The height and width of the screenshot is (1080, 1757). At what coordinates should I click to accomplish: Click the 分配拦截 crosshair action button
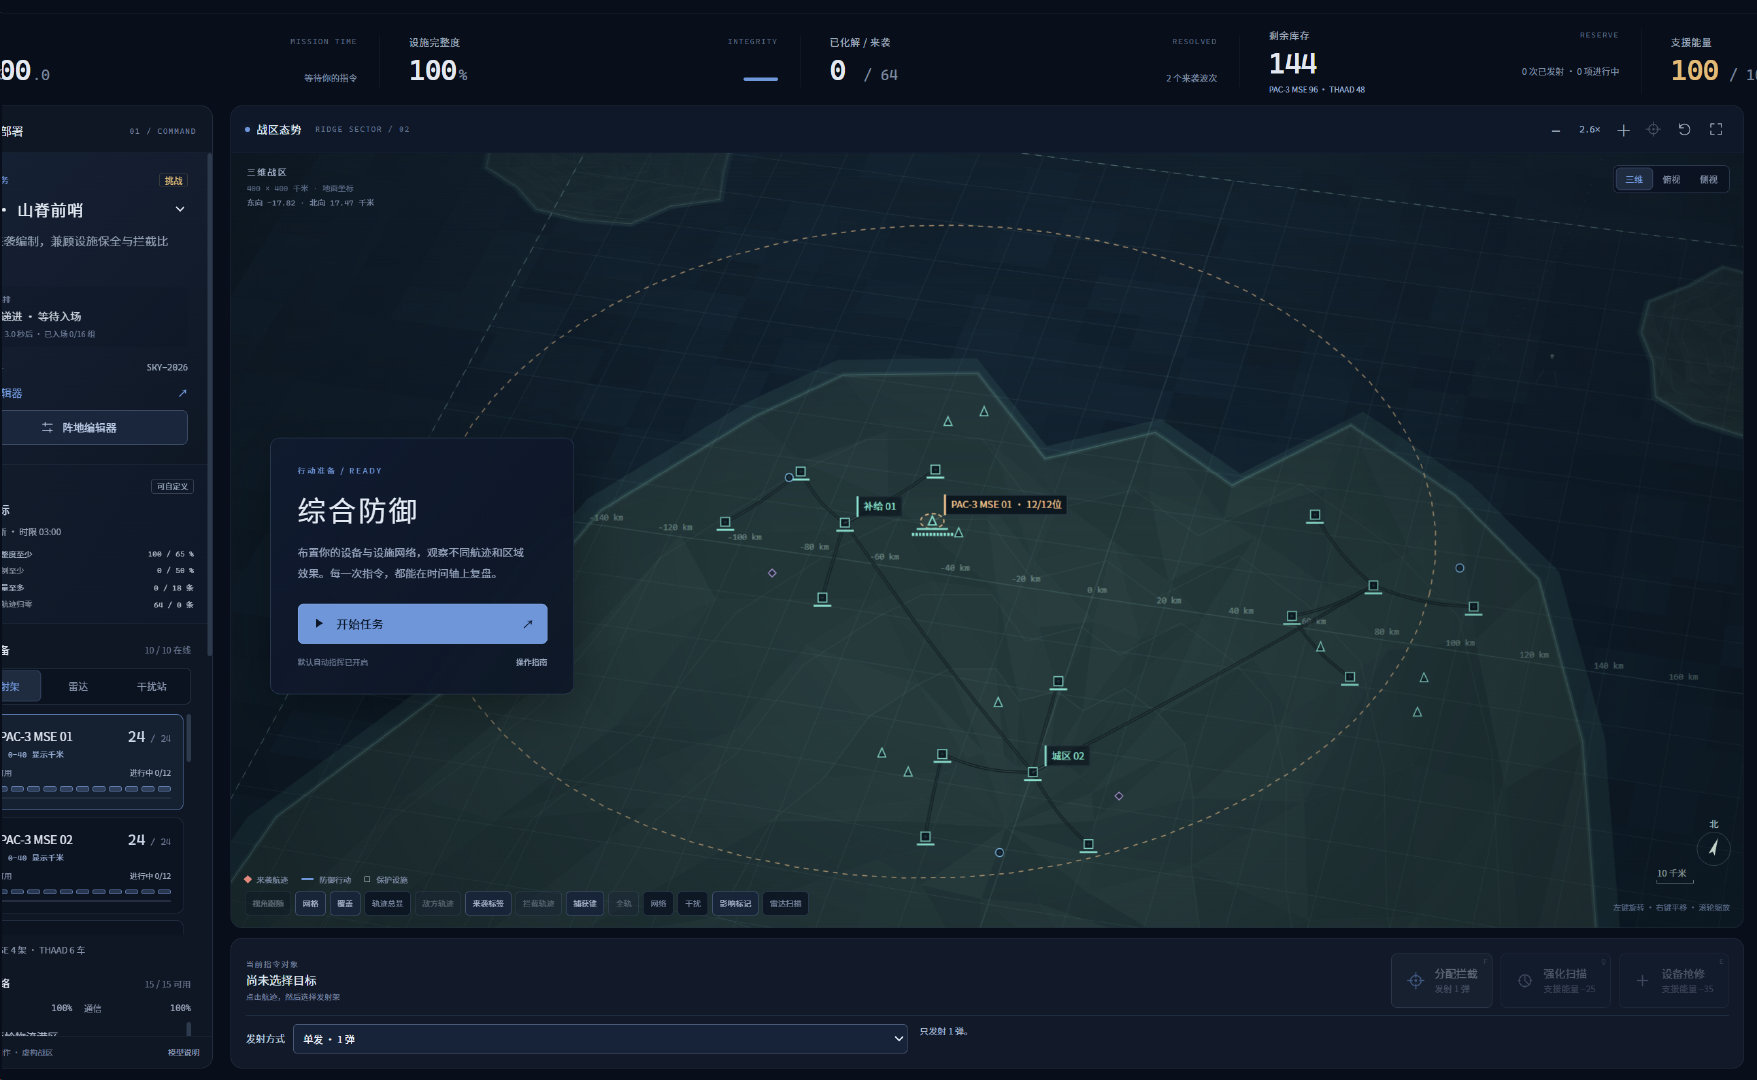click(1441, 980)
